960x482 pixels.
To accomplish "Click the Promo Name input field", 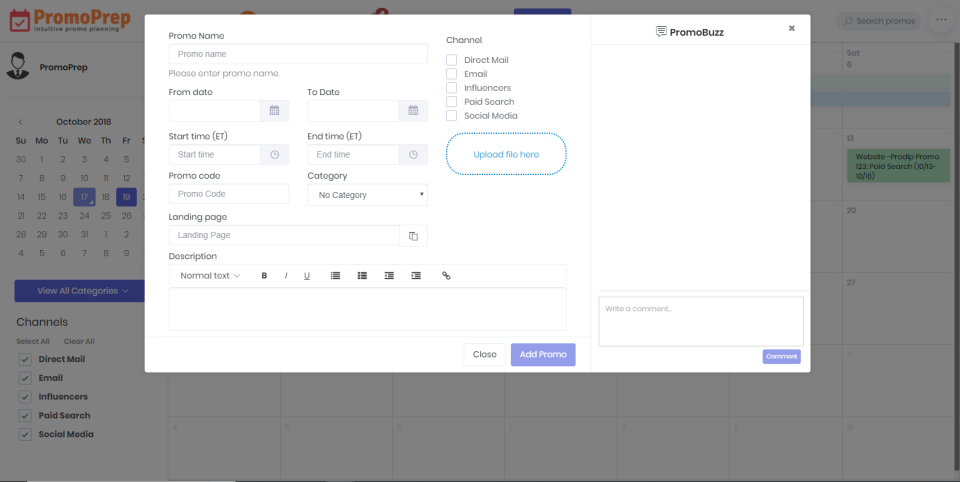I will [x=298, y=54].
